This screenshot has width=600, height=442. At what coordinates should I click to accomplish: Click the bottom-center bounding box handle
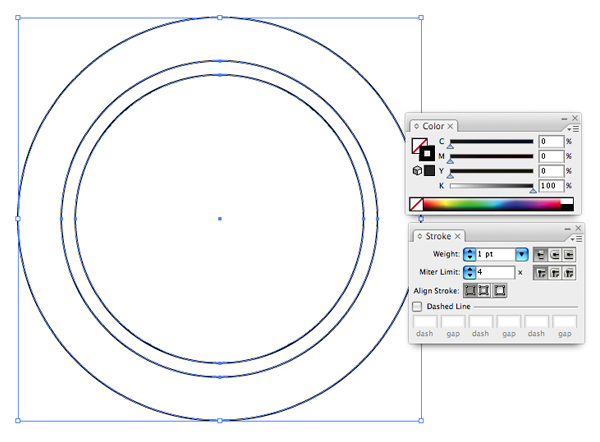click(x=220, y=421)
